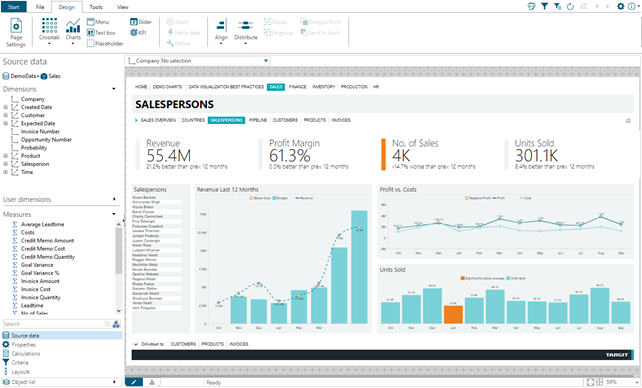This screenshot has height=388, width=642.
Task: Switch to the Tools tab
Action: point(96,7)
